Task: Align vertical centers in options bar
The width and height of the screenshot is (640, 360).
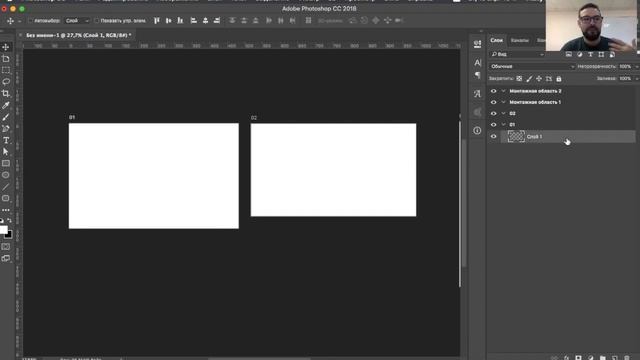Action: (x=169, y=20)
